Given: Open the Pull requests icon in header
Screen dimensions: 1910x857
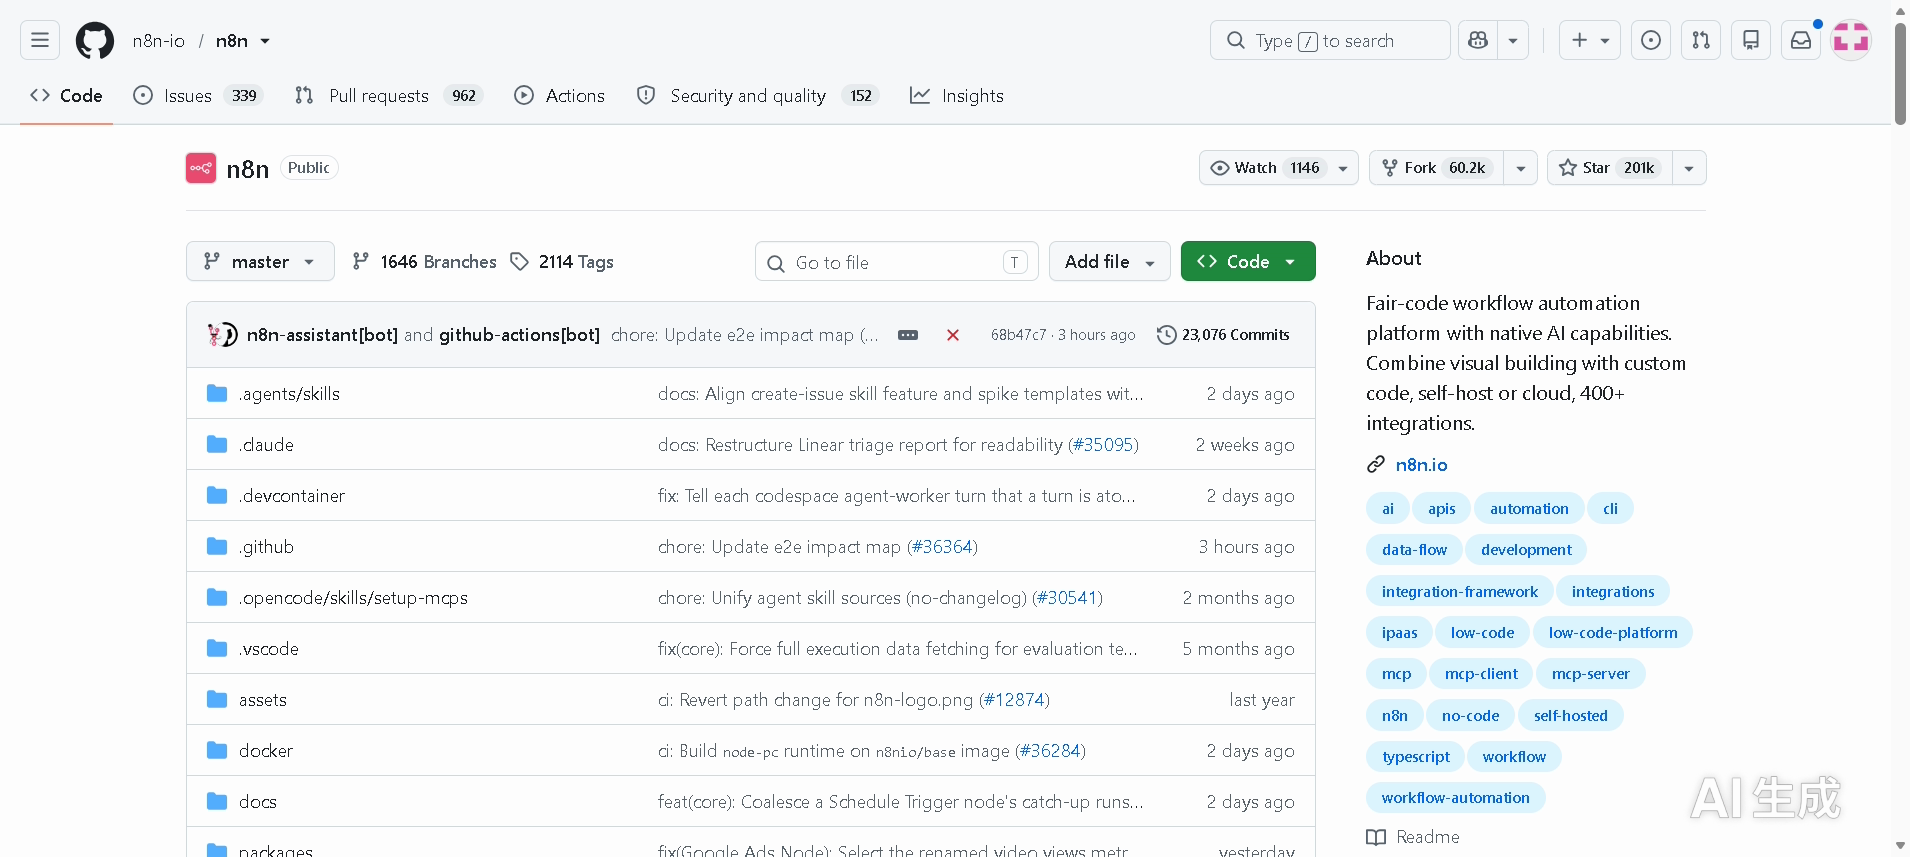Looking at the screenshot, I should tap(1701, 40).
